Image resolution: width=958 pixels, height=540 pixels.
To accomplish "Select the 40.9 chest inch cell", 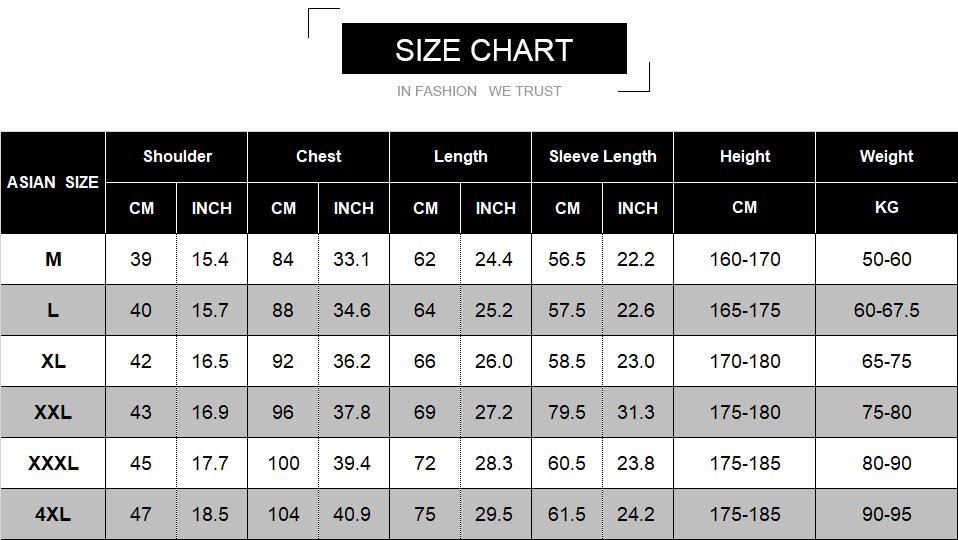I will tap(352, 514).
